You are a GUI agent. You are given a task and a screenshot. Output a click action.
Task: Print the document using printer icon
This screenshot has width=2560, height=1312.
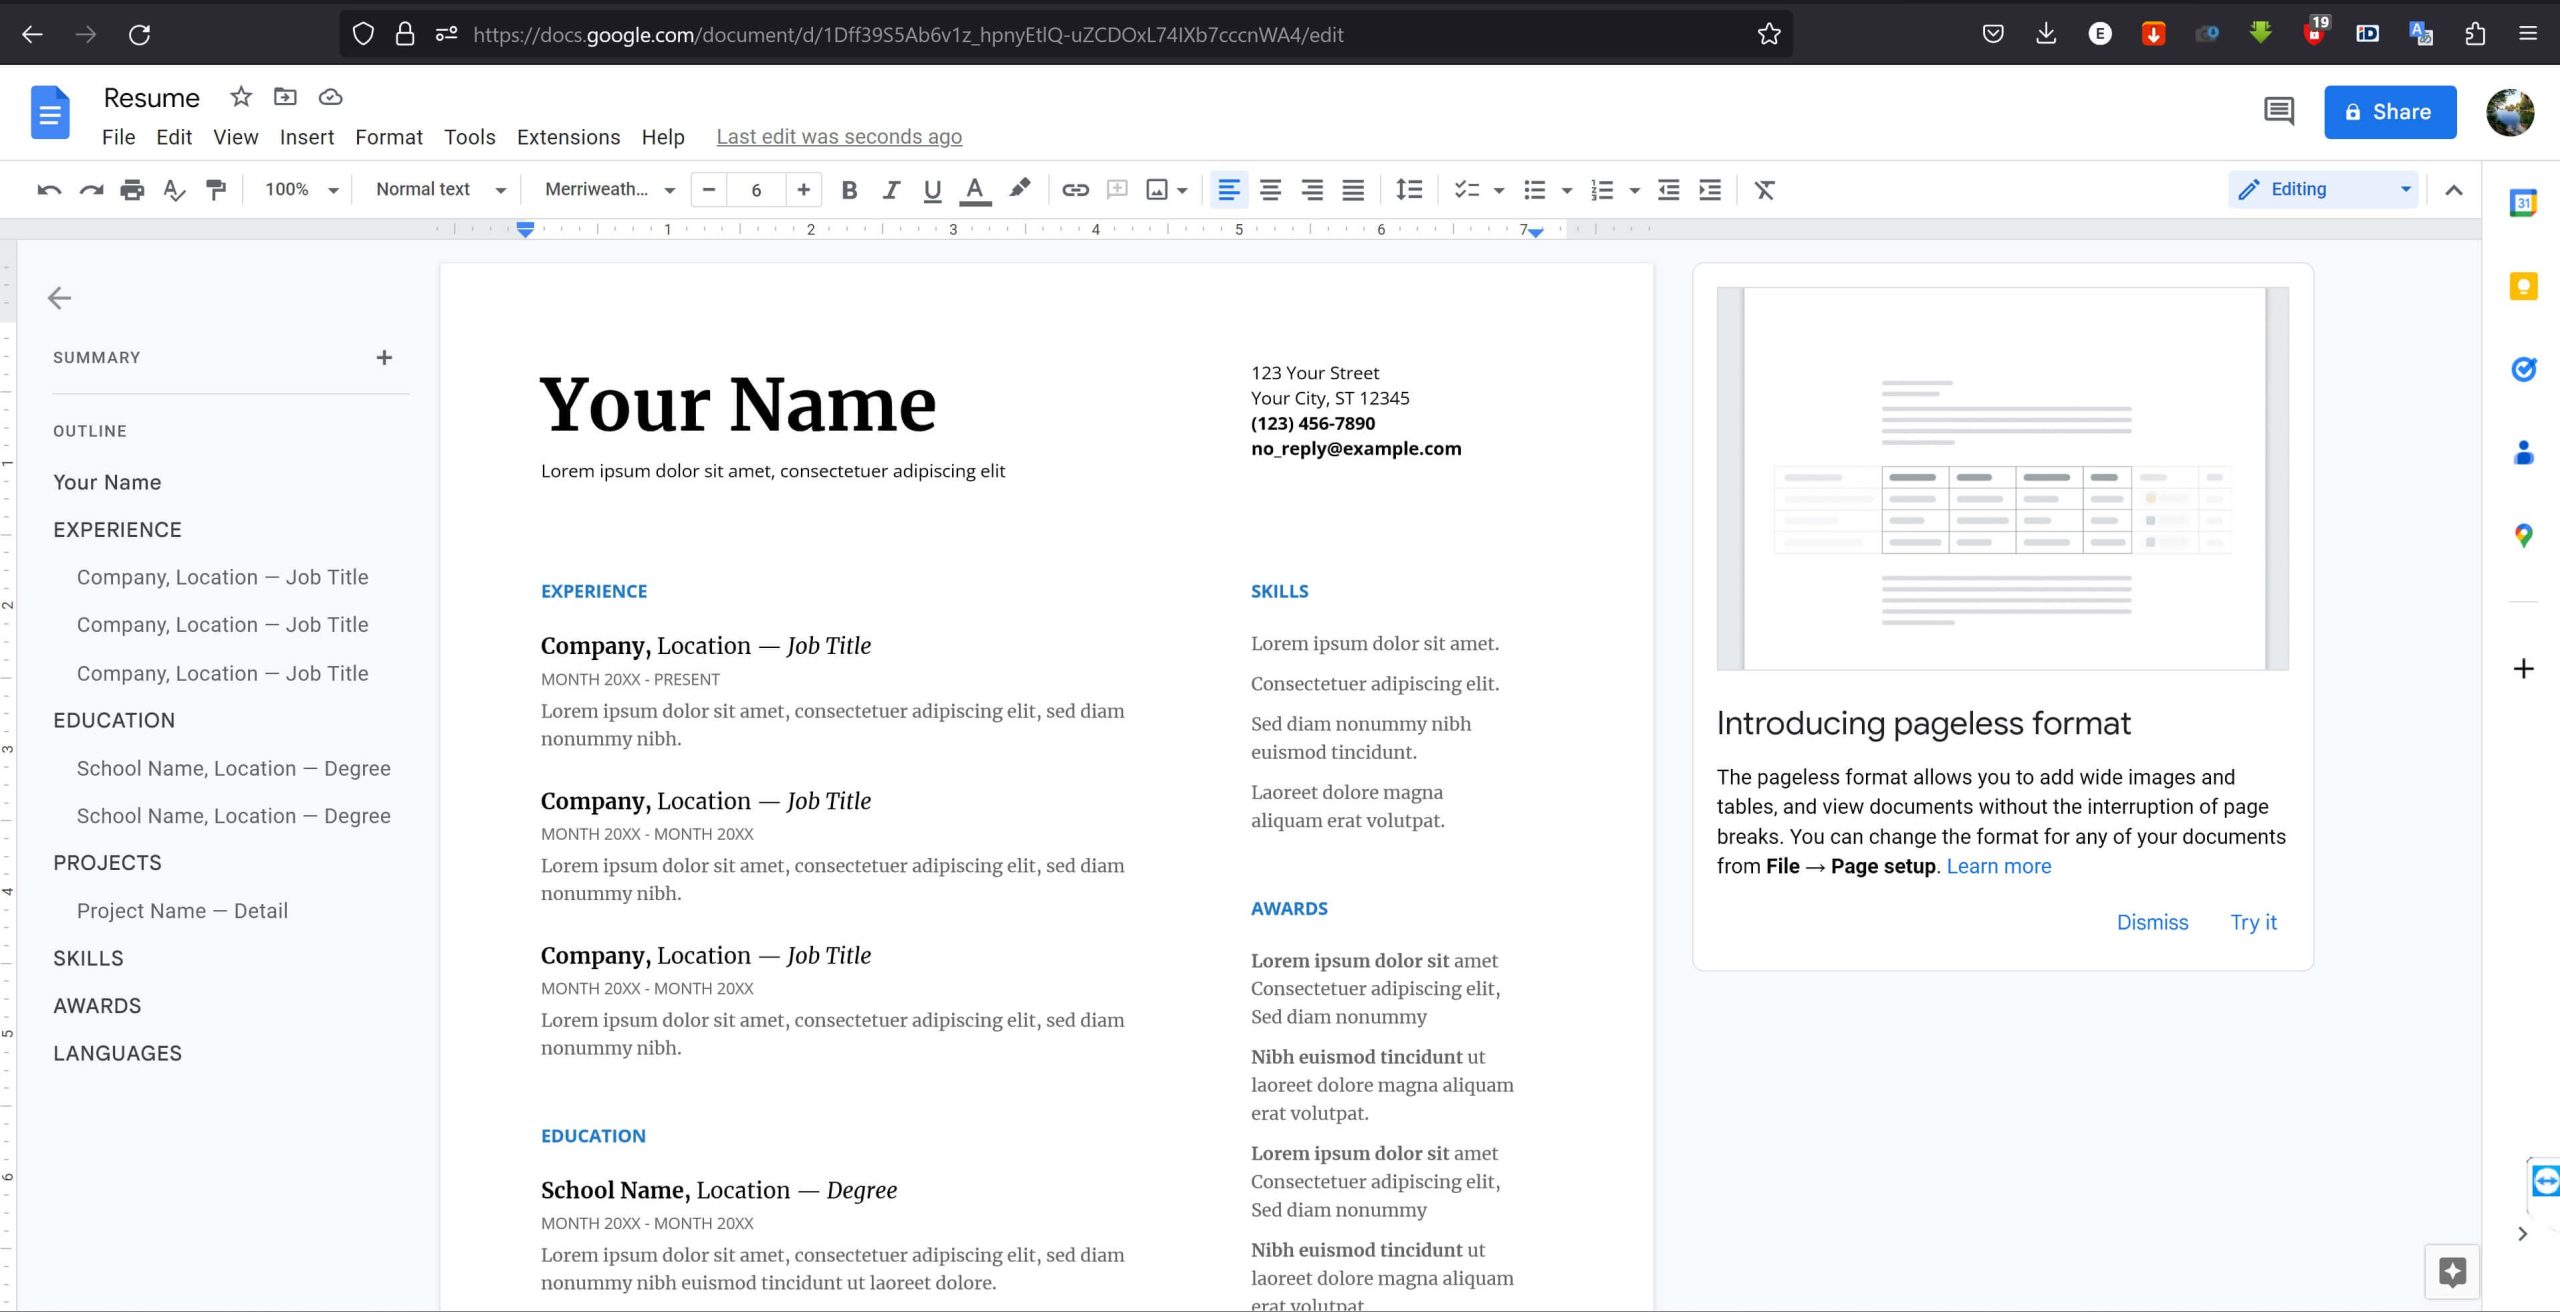132,190
